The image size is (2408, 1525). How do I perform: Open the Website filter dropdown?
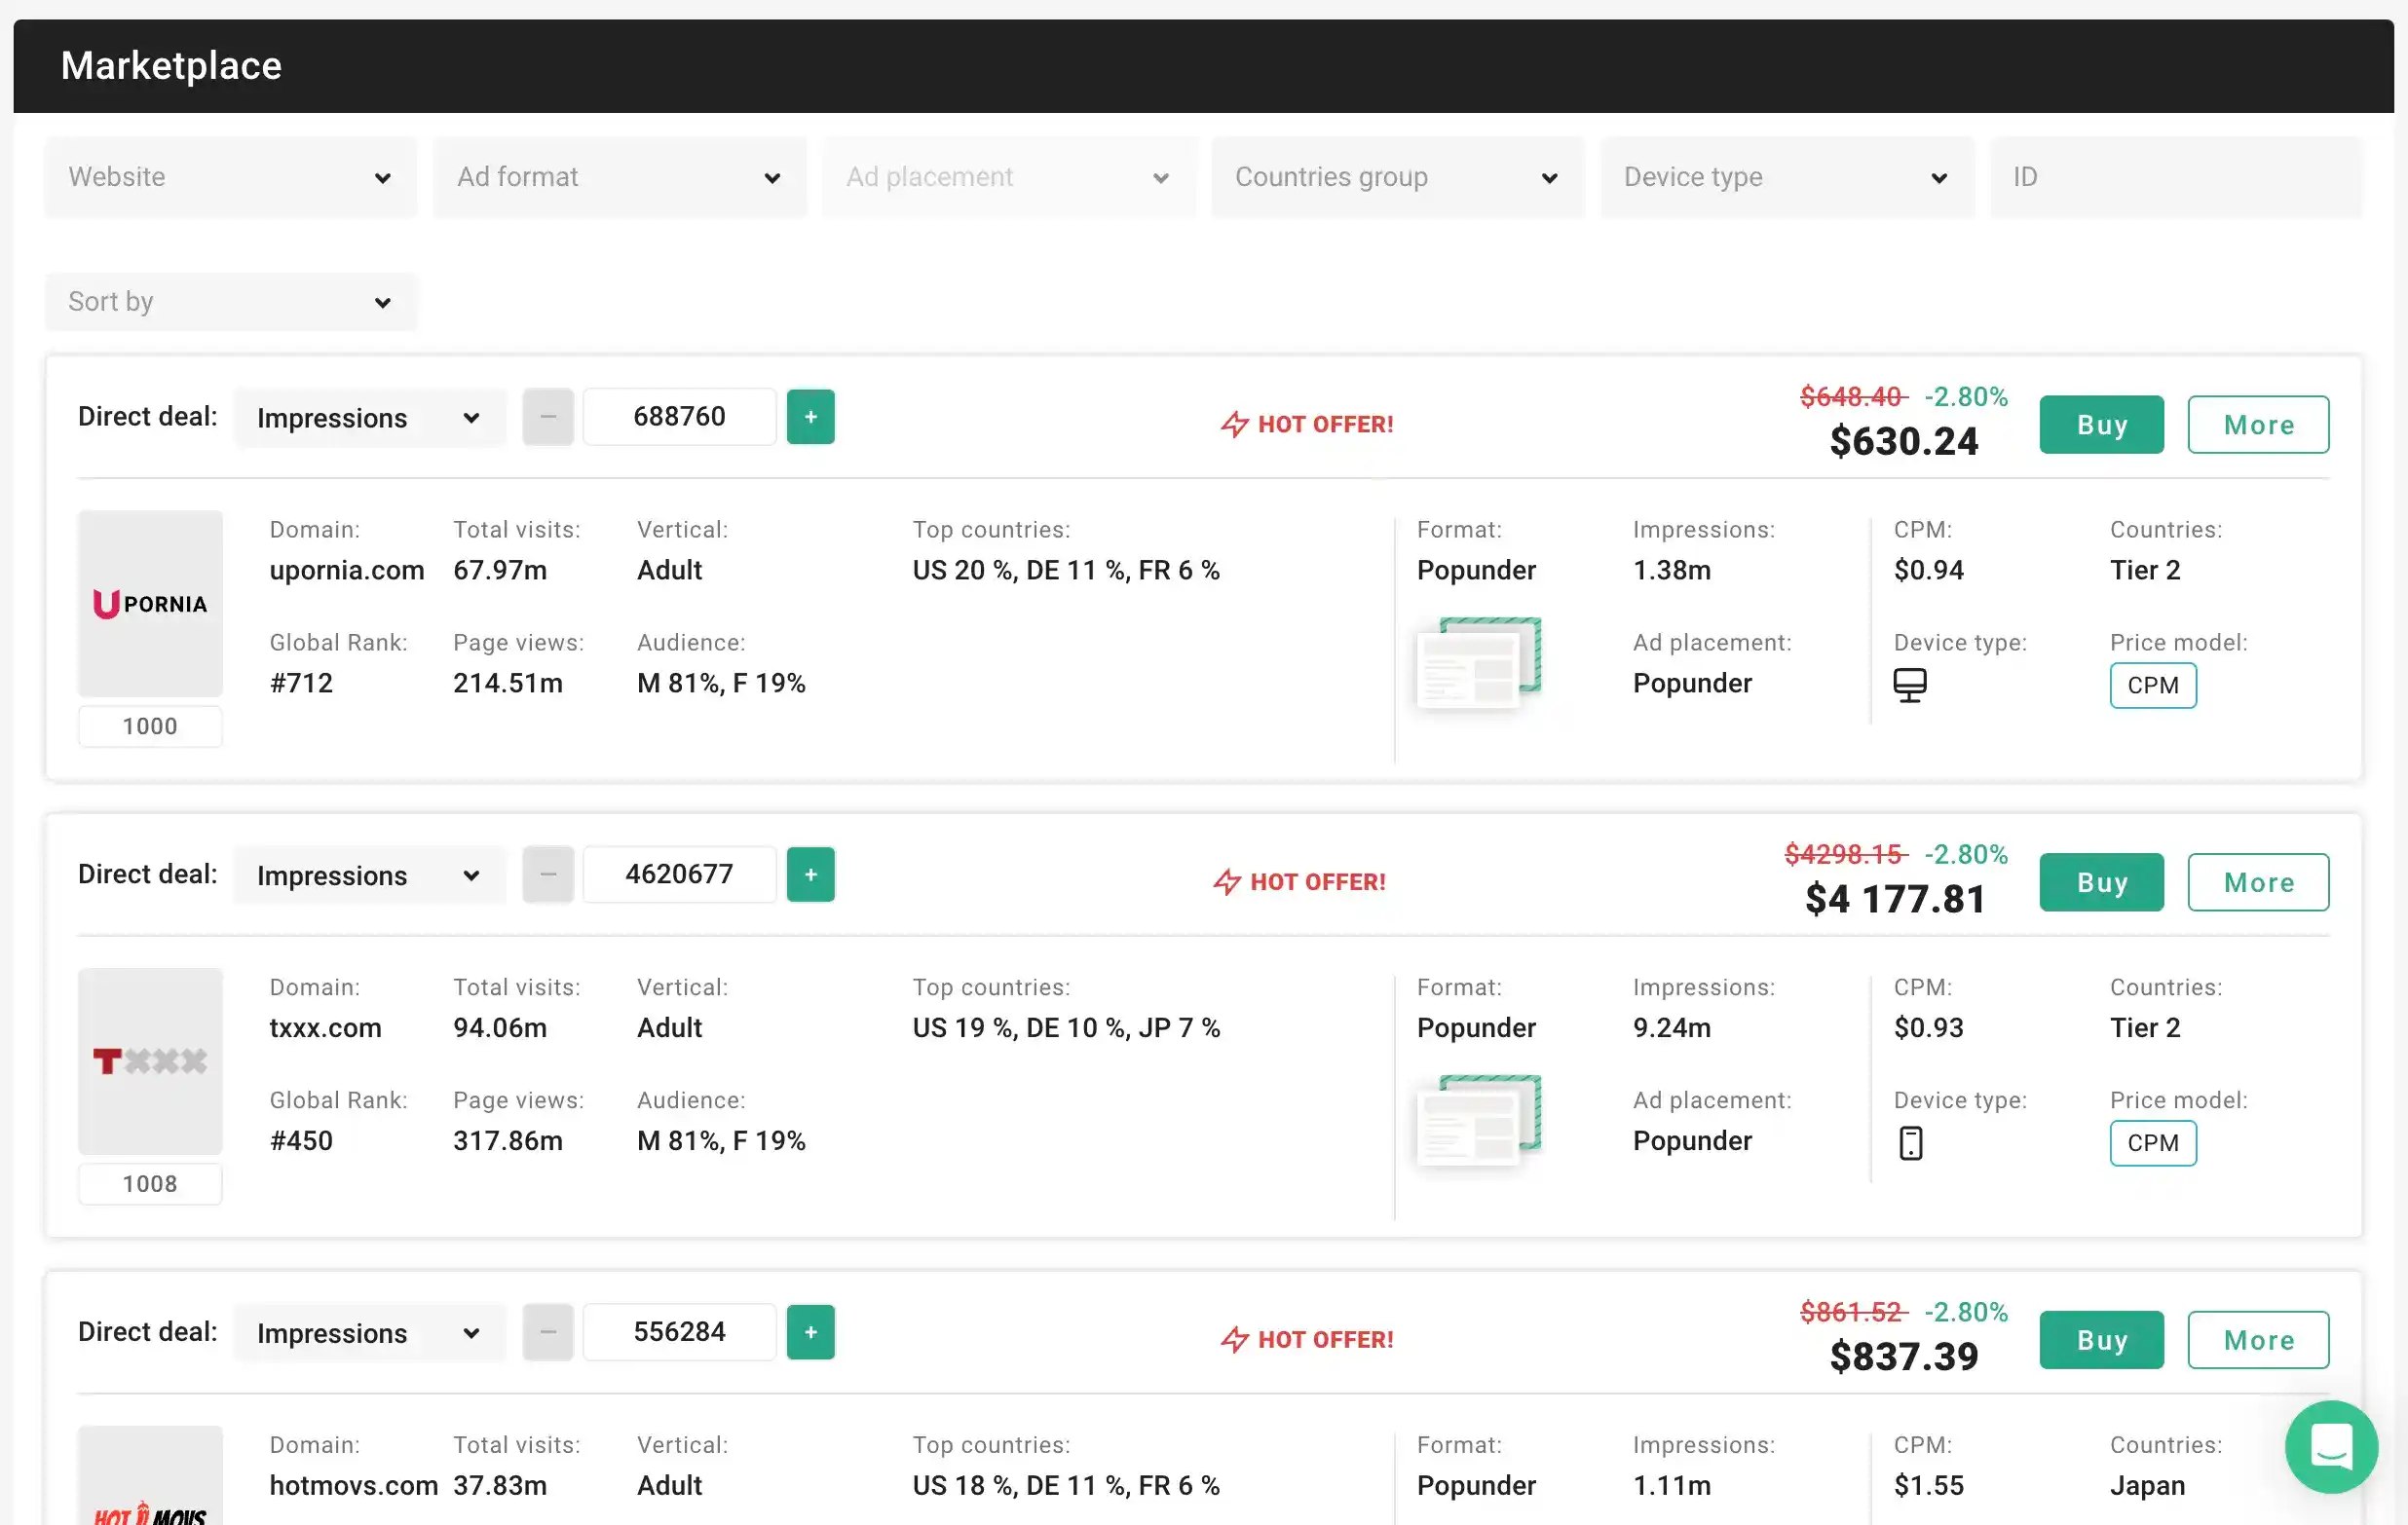click(230, 177)
